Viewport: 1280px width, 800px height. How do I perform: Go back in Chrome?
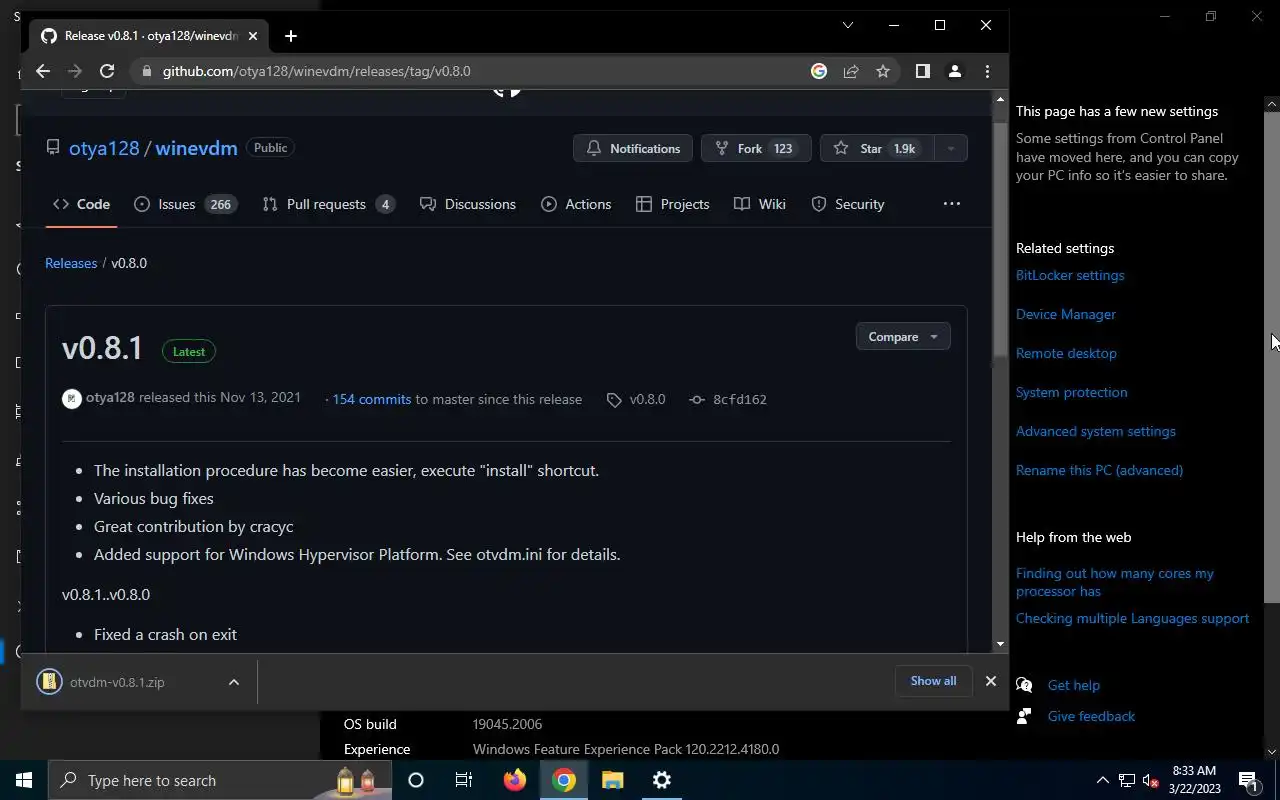(42, 71)
